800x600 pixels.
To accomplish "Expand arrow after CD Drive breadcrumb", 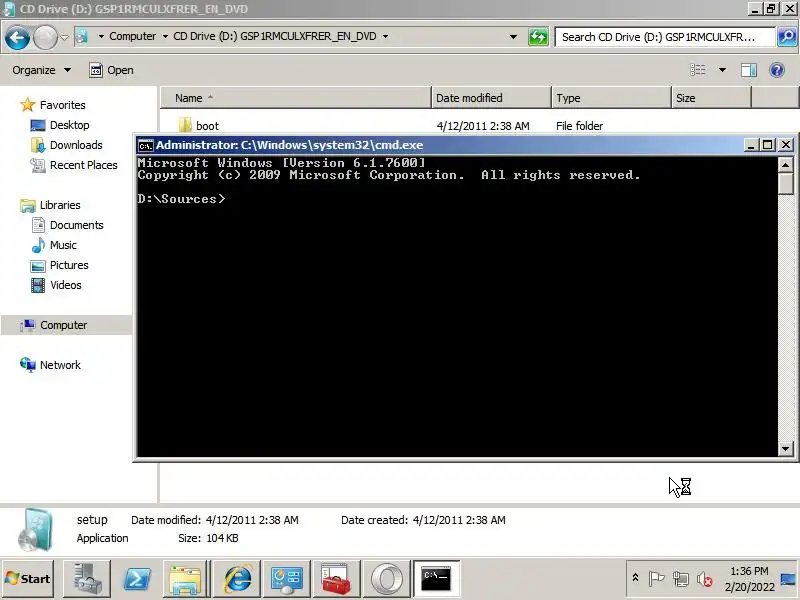I will coord(385,36).
